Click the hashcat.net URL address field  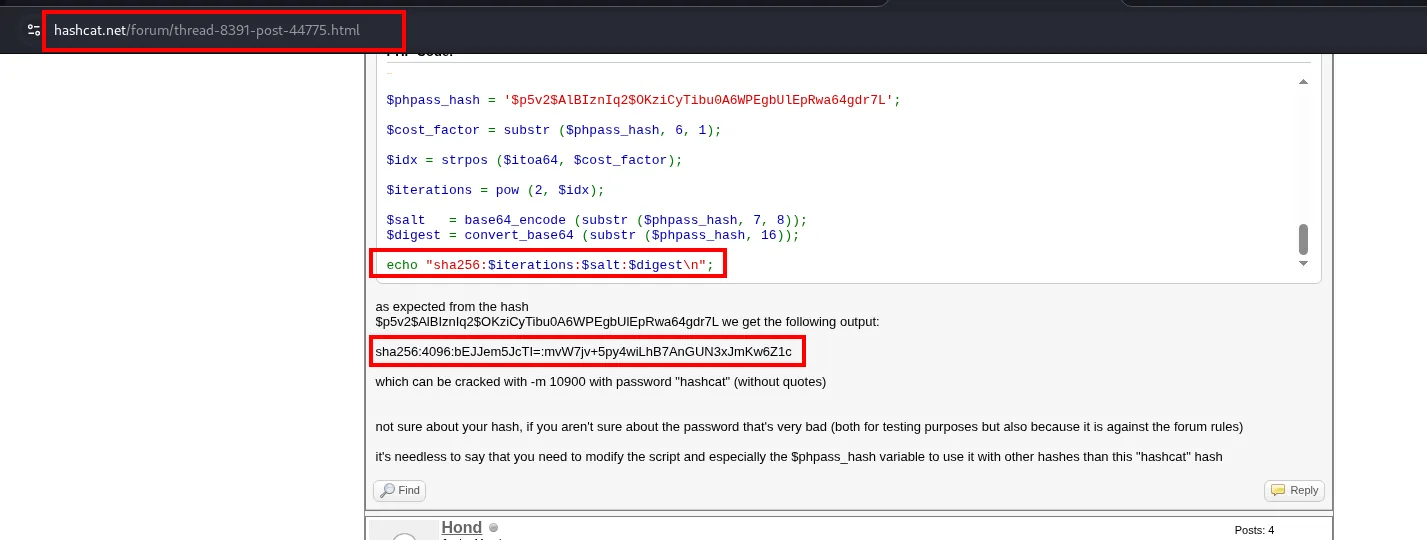tap(225, 31)
